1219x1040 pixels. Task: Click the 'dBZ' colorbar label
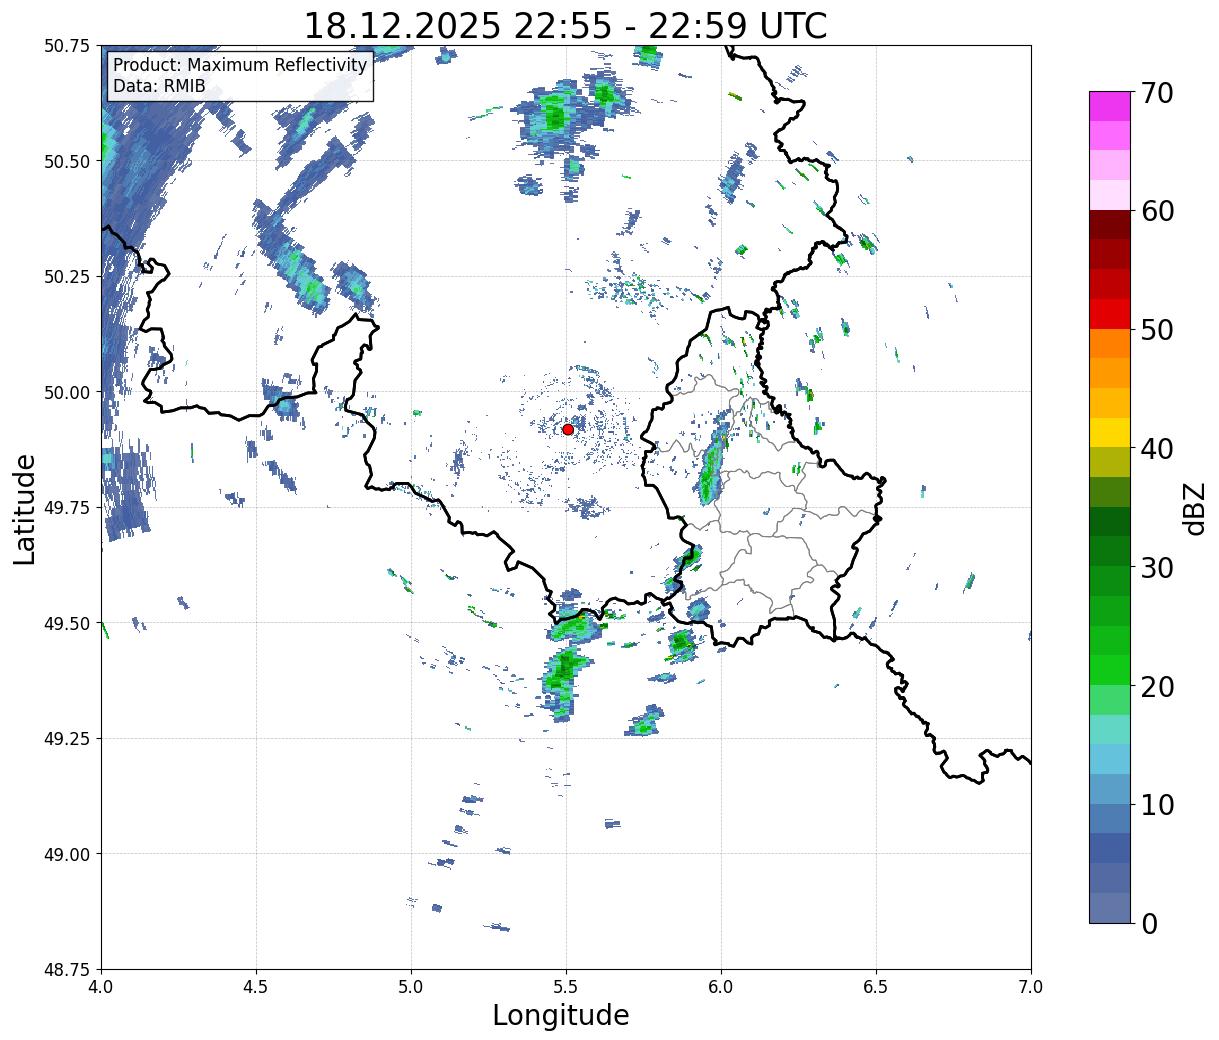[x=1194, y=508]
